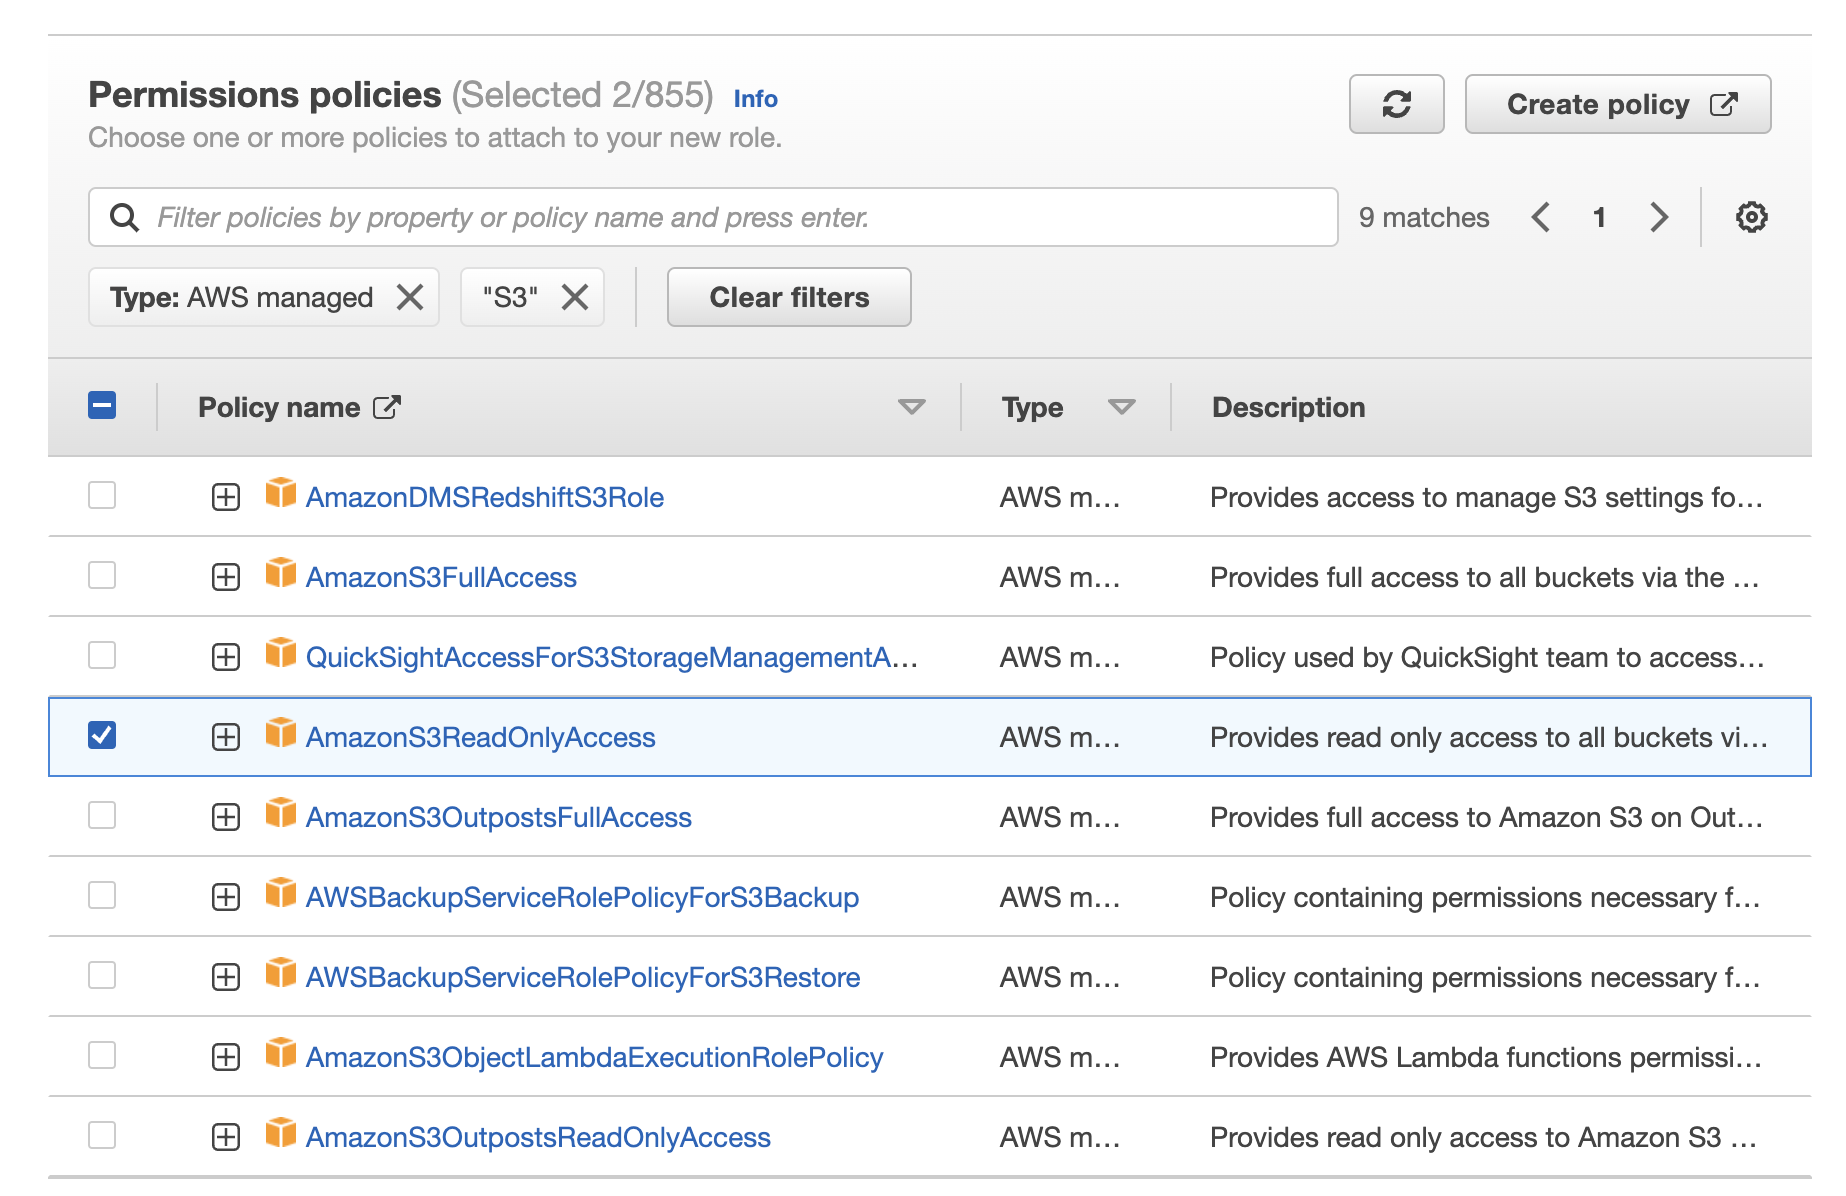Expand the AmazonS3OutpostsReadOnlyAccess details
1846x1196 pixels.
(x=226, y=1137)
